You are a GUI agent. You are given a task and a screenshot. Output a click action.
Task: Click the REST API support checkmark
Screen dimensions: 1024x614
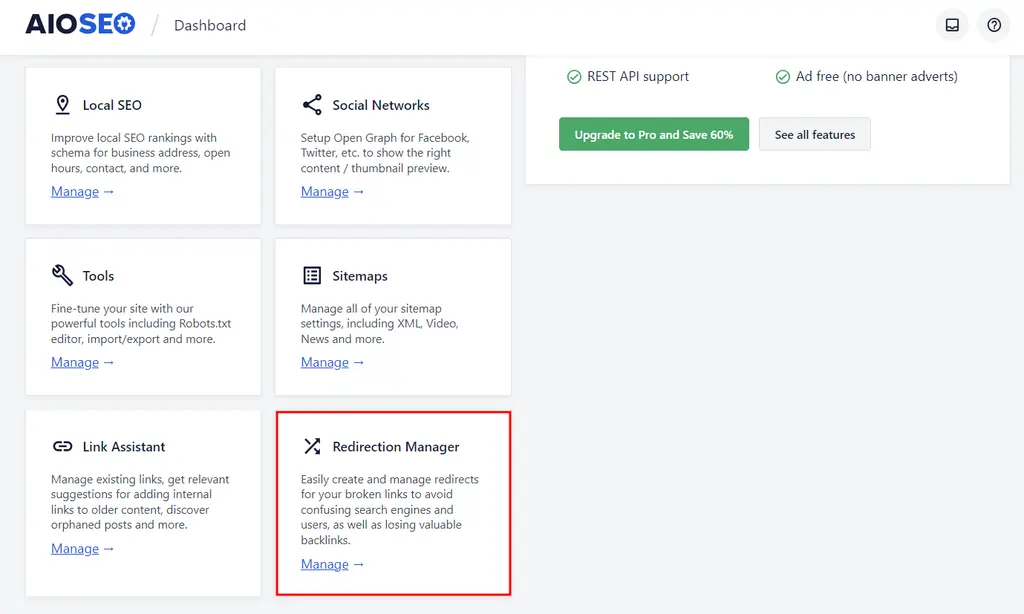pos(574,77)
